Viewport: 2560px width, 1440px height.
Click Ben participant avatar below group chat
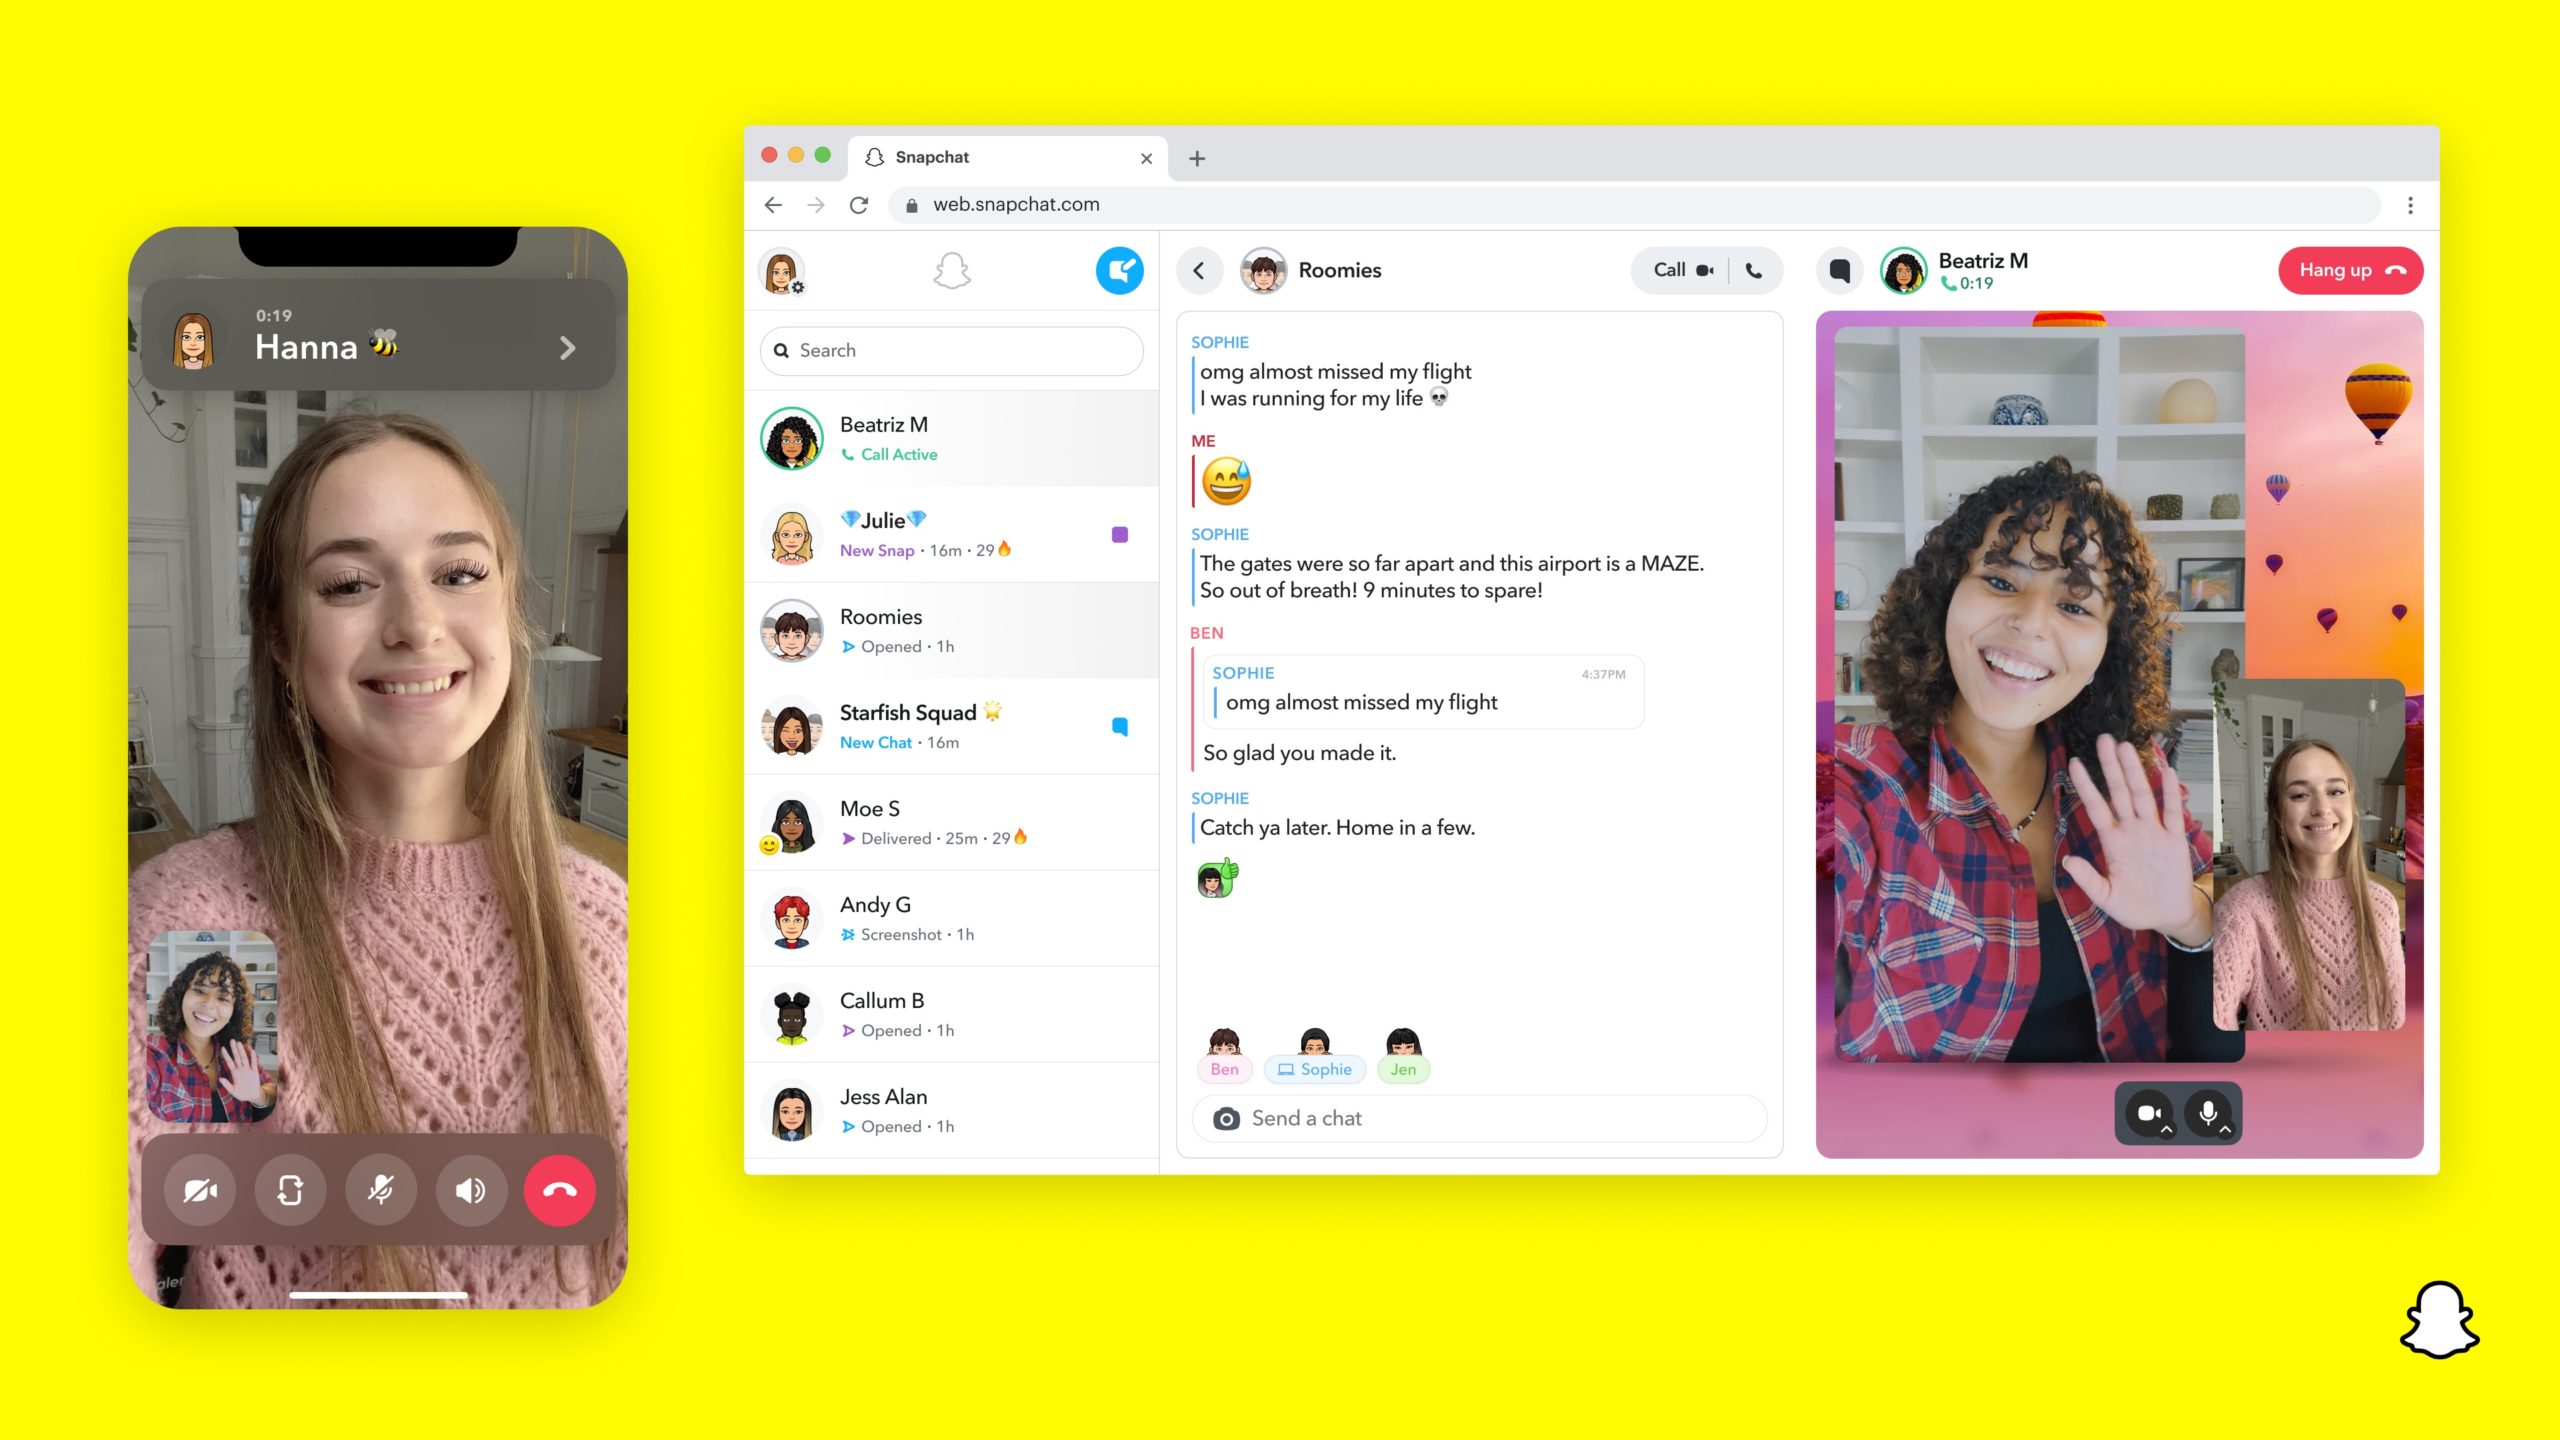(x=1225, y=1048)
